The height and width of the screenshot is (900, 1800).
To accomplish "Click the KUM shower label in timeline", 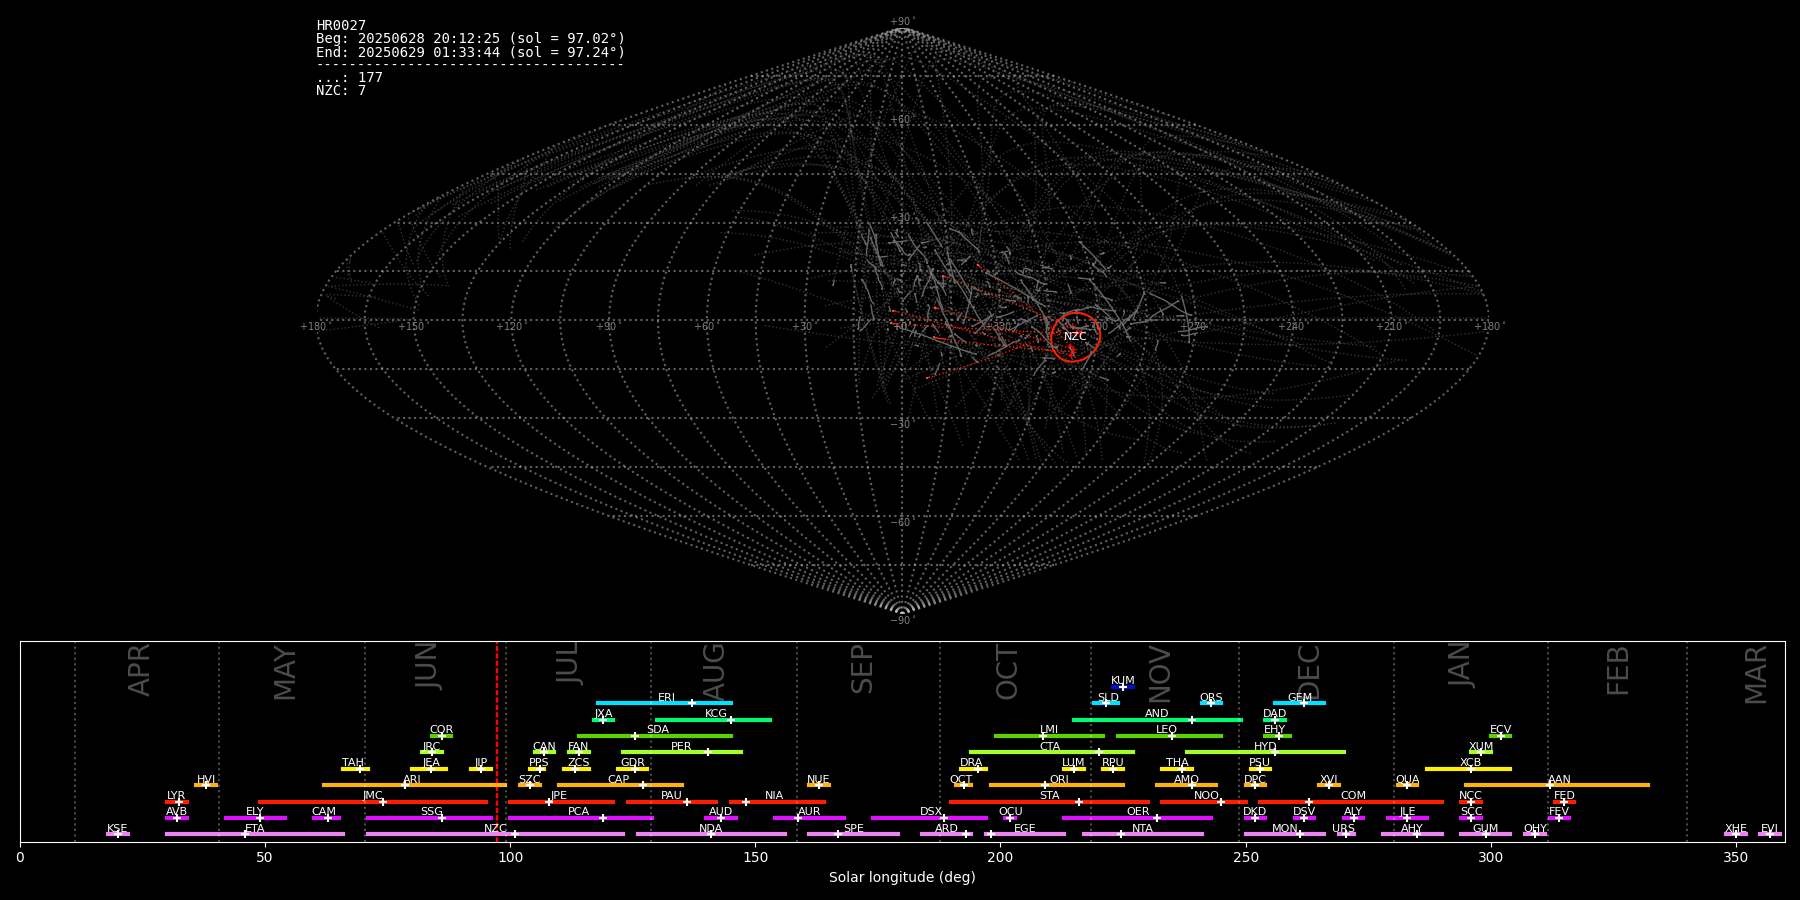I will pyautogui.click(x=1123, y=681).
